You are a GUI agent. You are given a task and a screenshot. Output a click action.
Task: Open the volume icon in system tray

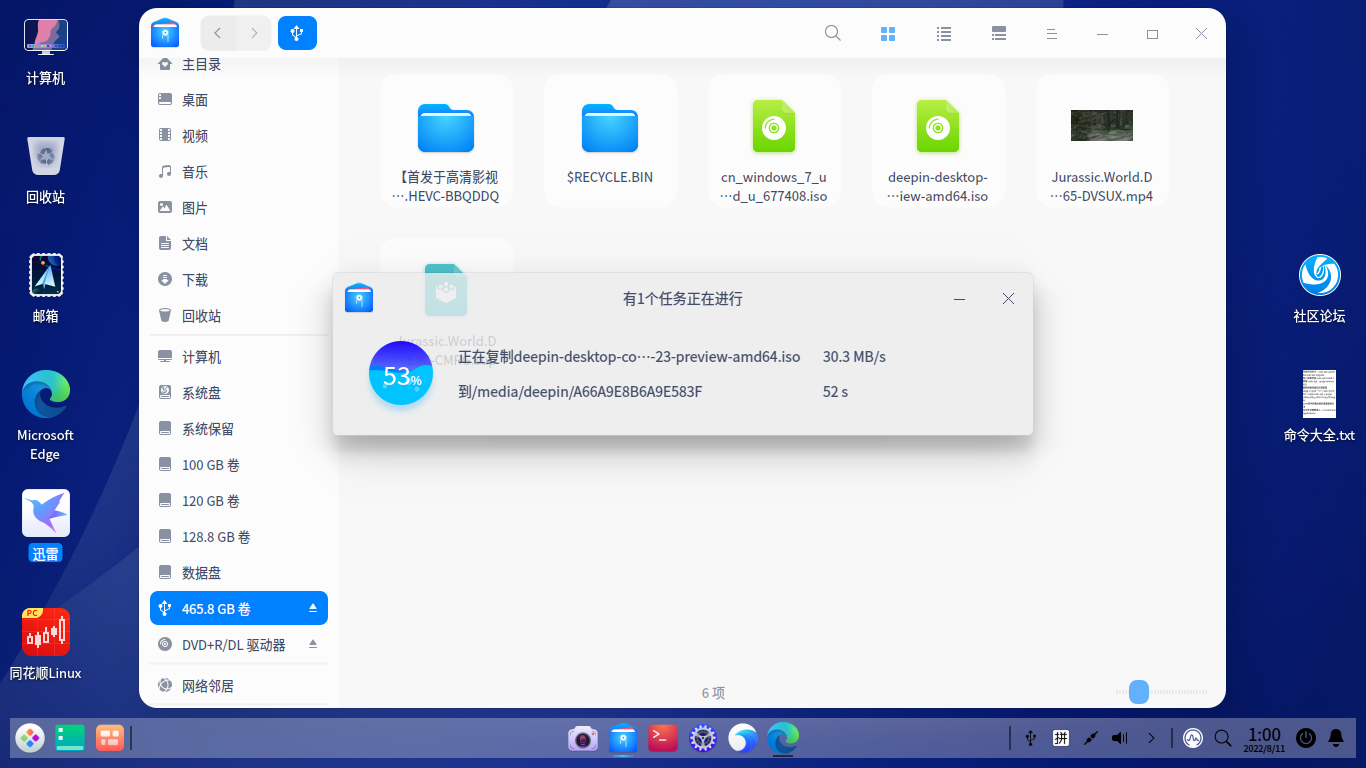[x=1120, y=738]
